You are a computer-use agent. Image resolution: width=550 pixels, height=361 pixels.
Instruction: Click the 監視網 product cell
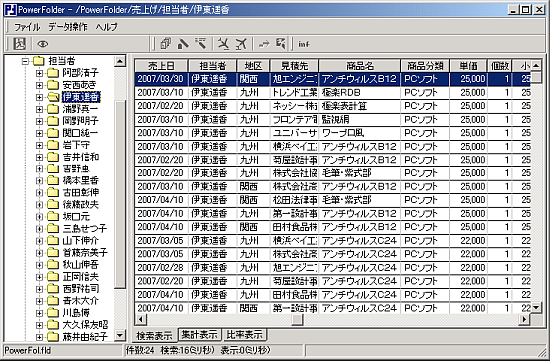coord(360,120)
